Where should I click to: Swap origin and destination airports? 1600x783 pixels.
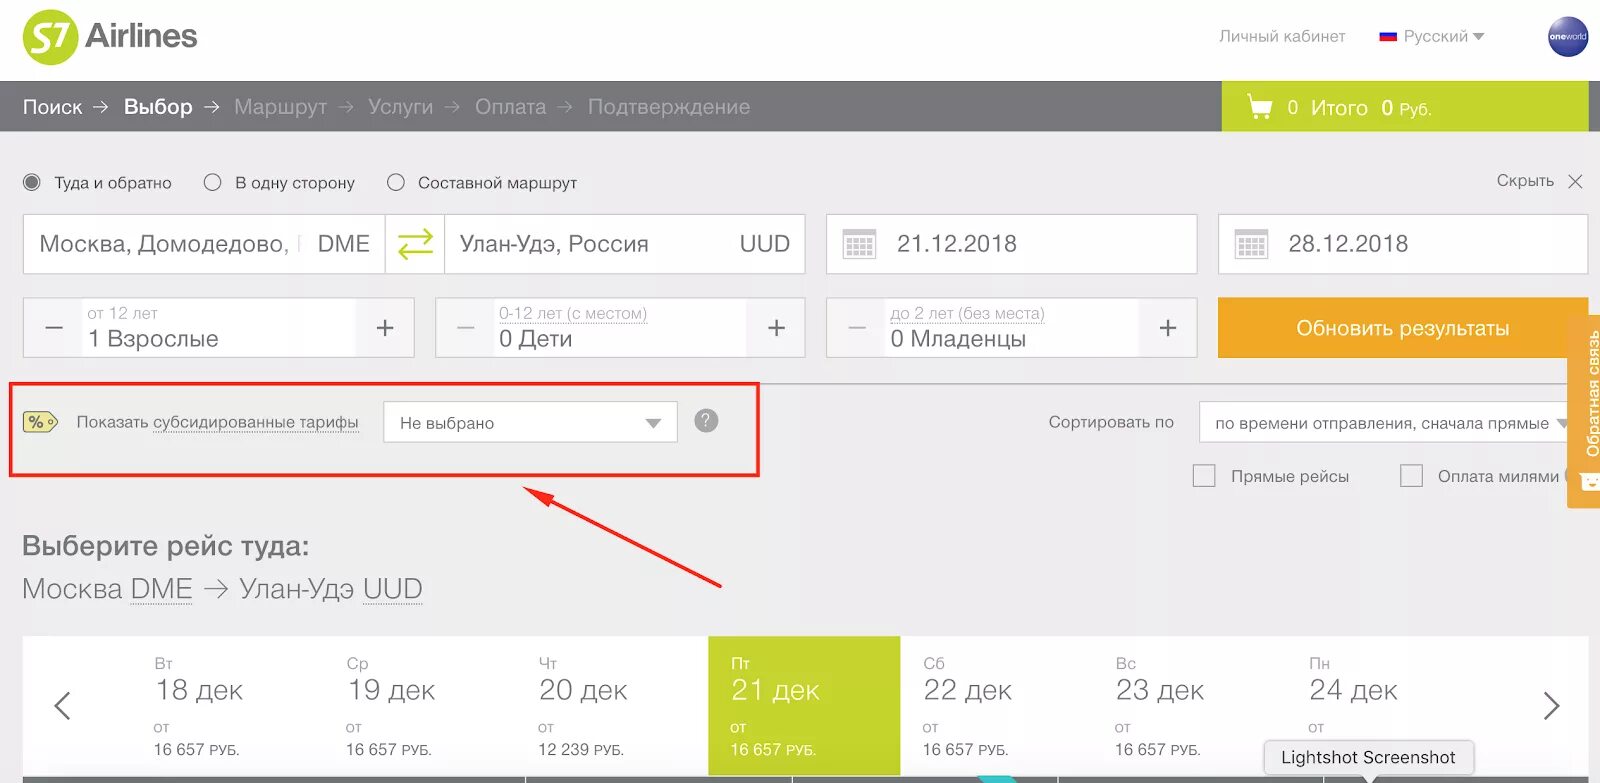[x=415, y=244]
